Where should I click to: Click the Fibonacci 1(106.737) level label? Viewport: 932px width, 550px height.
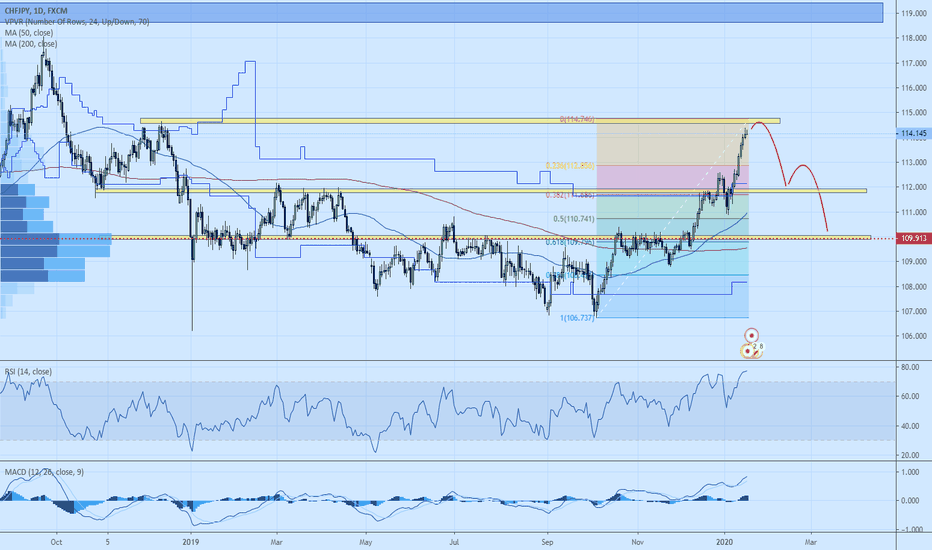coord(577,318)
